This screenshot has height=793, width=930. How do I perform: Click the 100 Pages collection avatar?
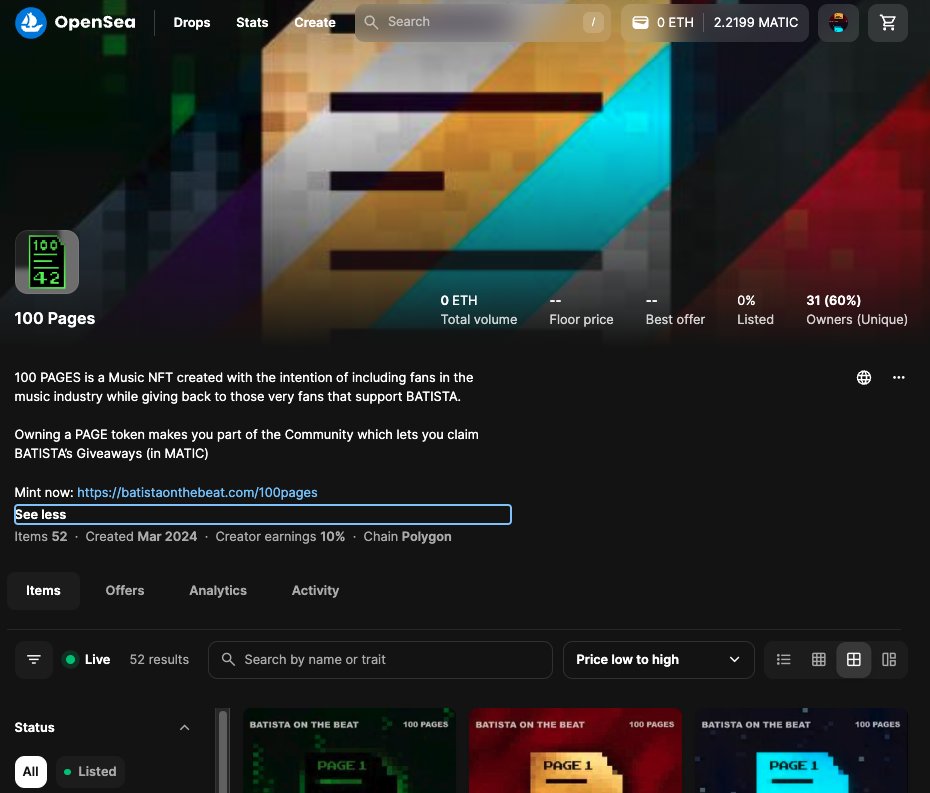click(x=47, y=262)
